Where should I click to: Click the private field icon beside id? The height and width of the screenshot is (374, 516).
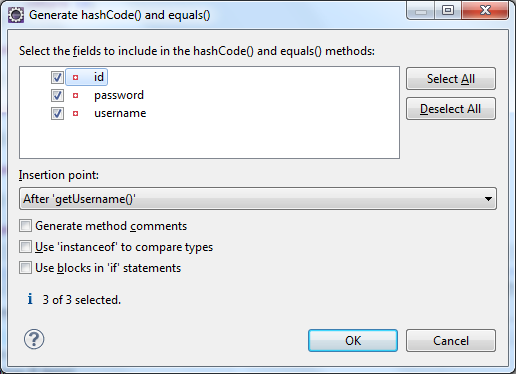(x=76, y=77)
